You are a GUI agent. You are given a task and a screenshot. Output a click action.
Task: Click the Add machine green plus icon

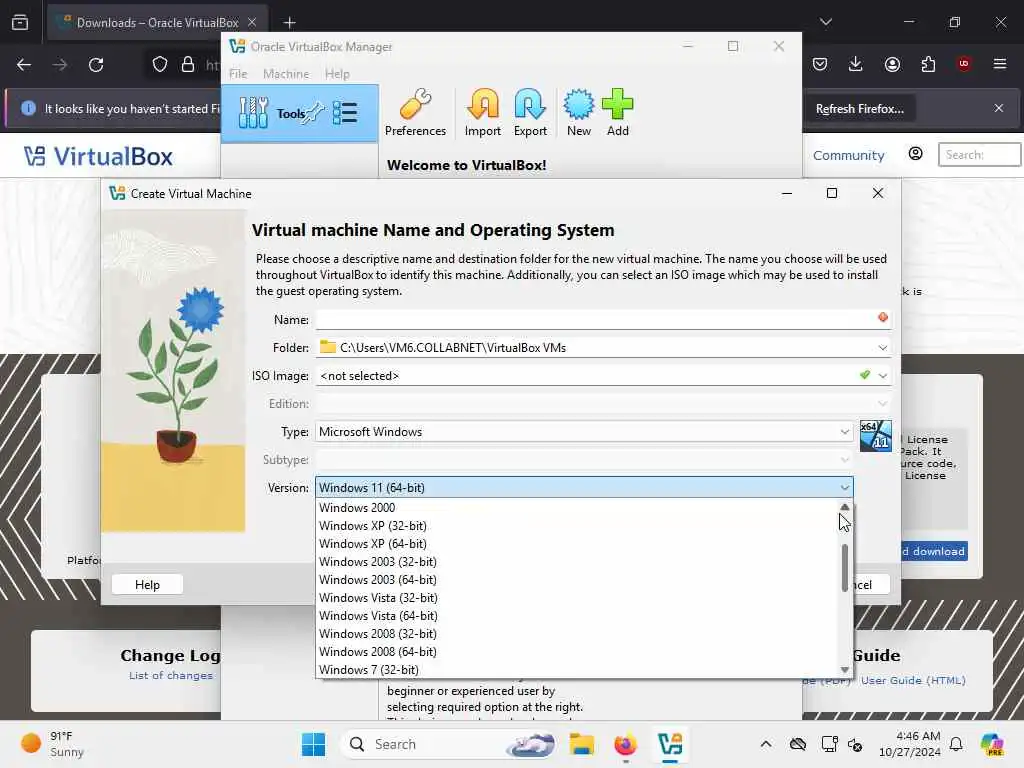(x=617, y=112)
